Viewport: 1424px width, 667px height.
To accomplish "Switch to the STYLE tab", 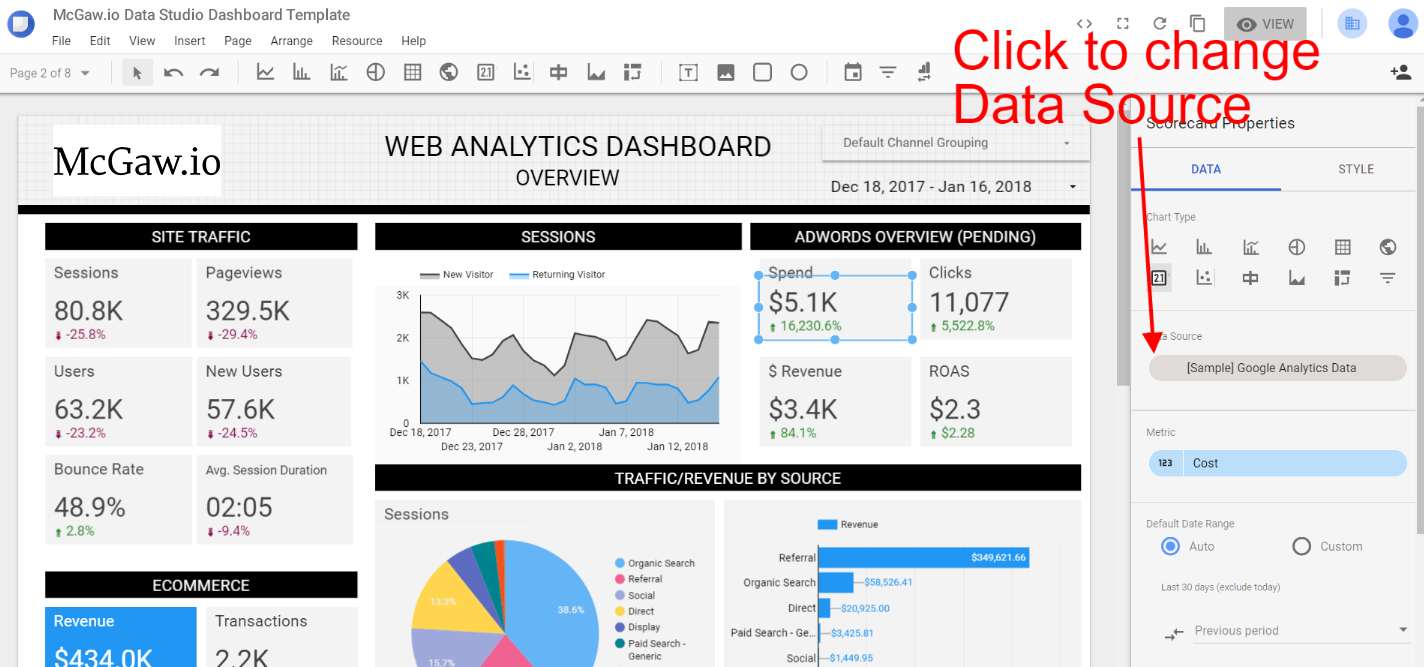I will [x=1355, y=169].
